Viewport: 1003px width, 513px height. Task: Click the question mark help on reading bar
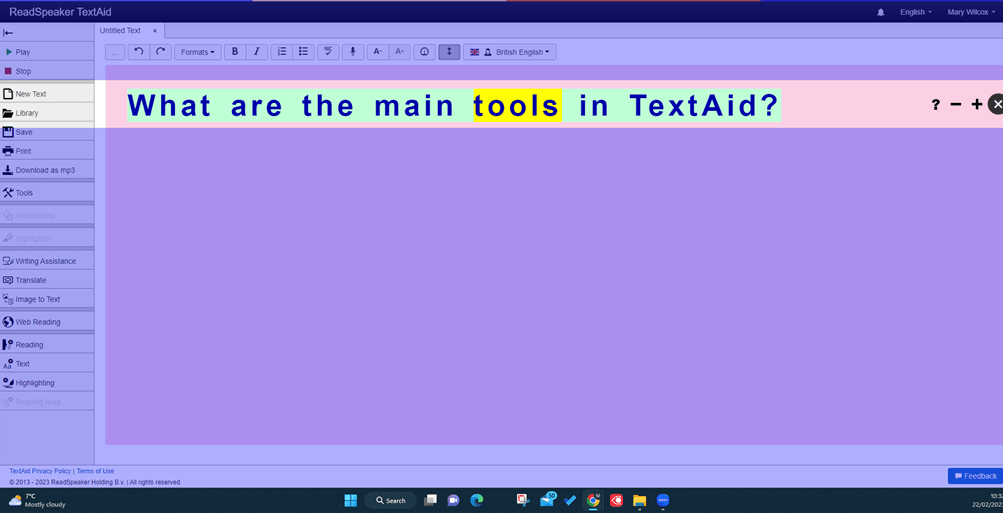point(936,105)
